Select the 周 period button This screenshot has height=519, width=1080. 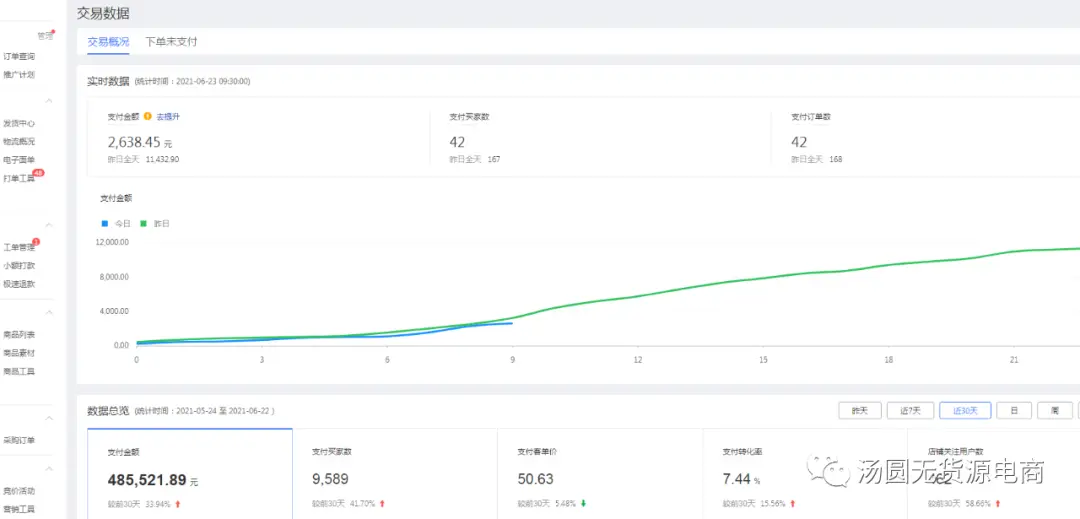coord(1055,410)
